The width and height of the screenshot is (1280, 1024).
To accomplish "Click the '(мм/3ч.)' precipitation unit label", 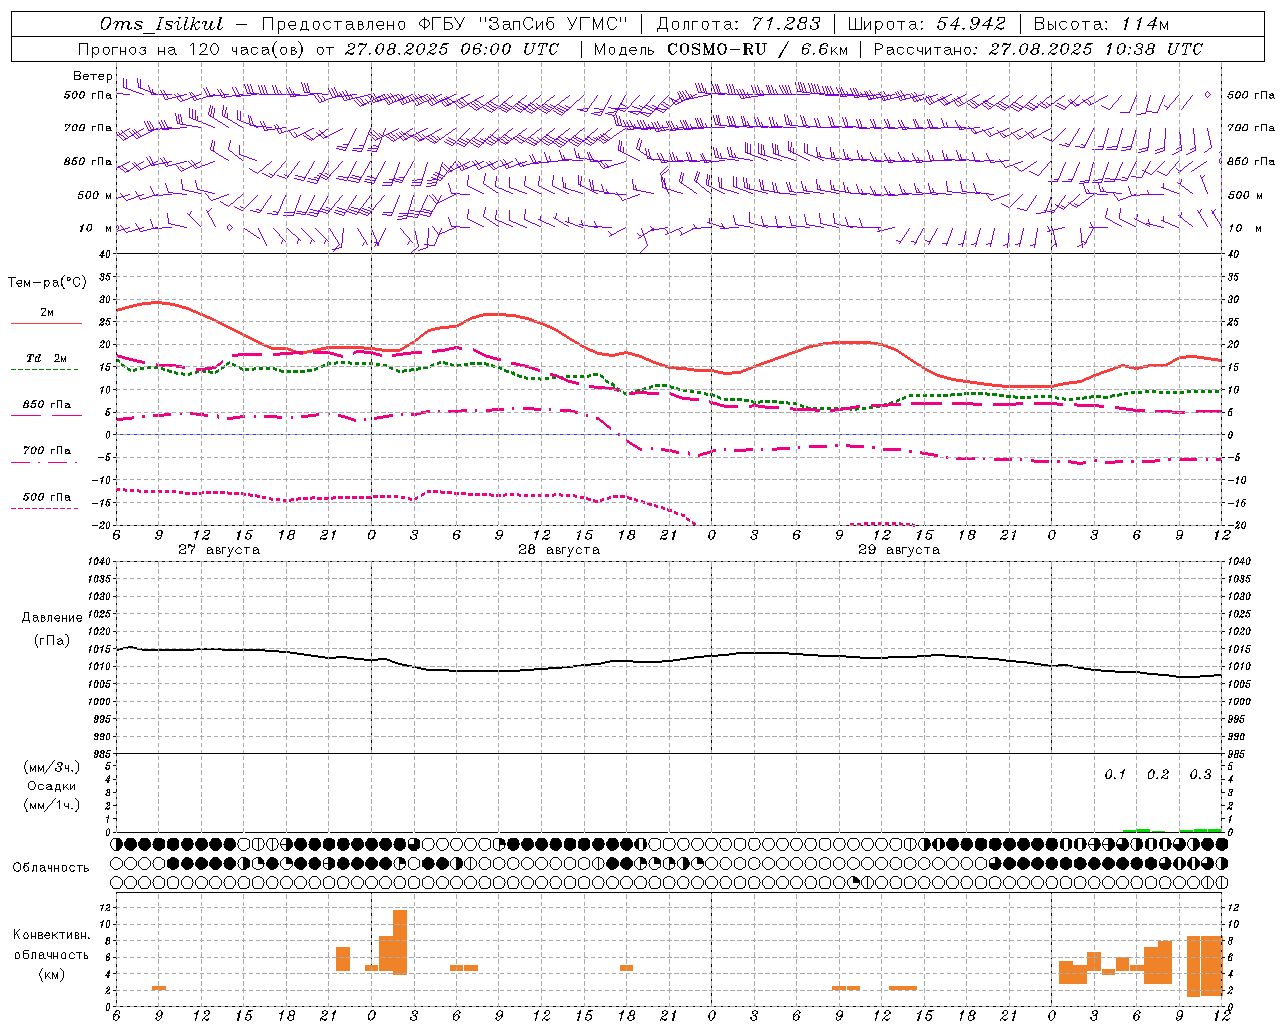I will (x=52, y=767).
